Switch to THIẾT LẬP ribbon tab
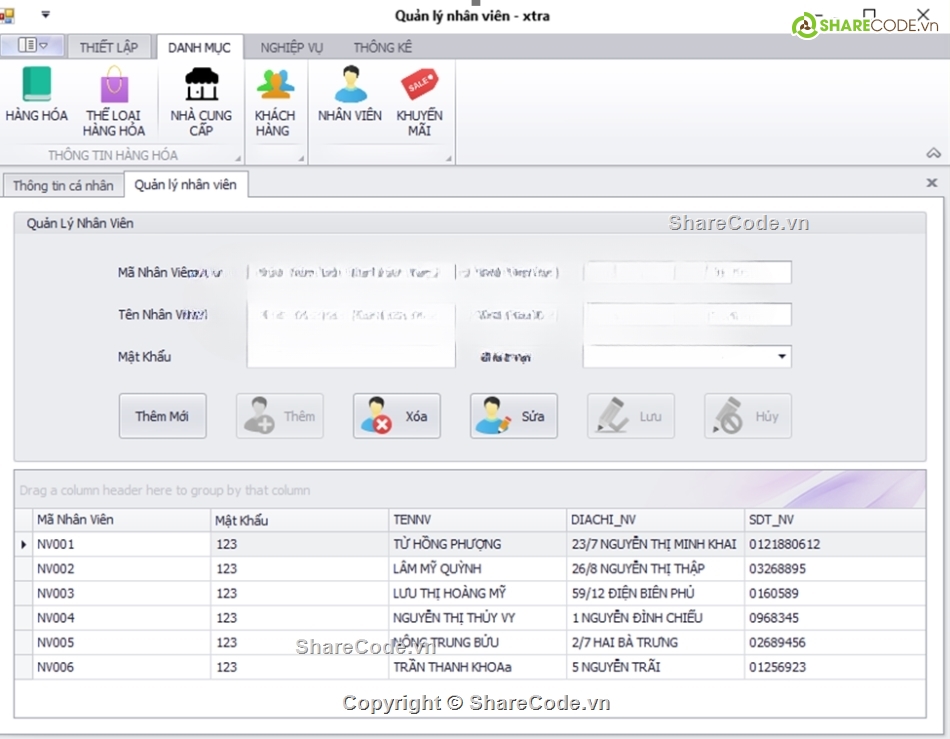The image size is (950, 739). click(108, 47)
